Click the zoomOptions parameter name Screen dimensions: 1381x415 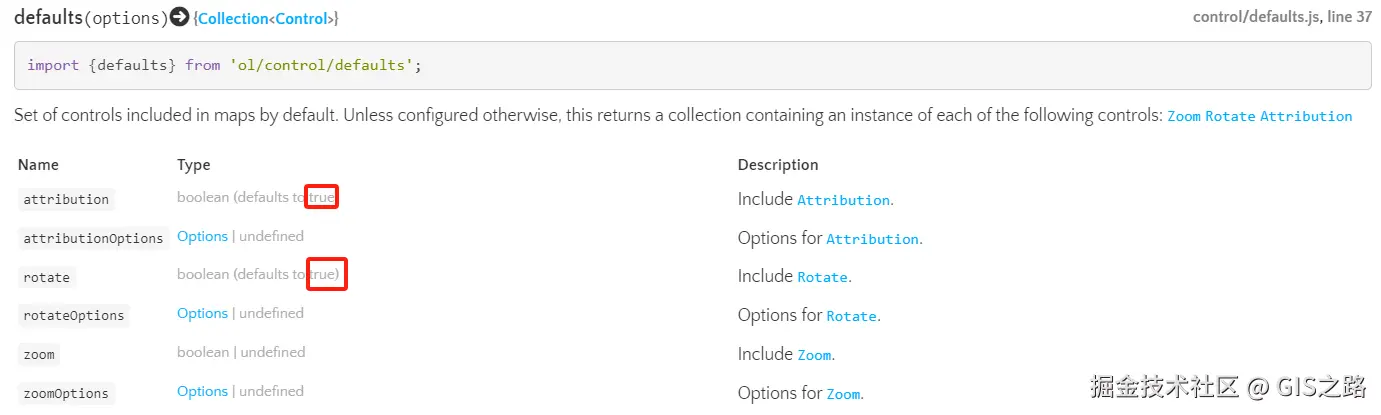(66, 393)
